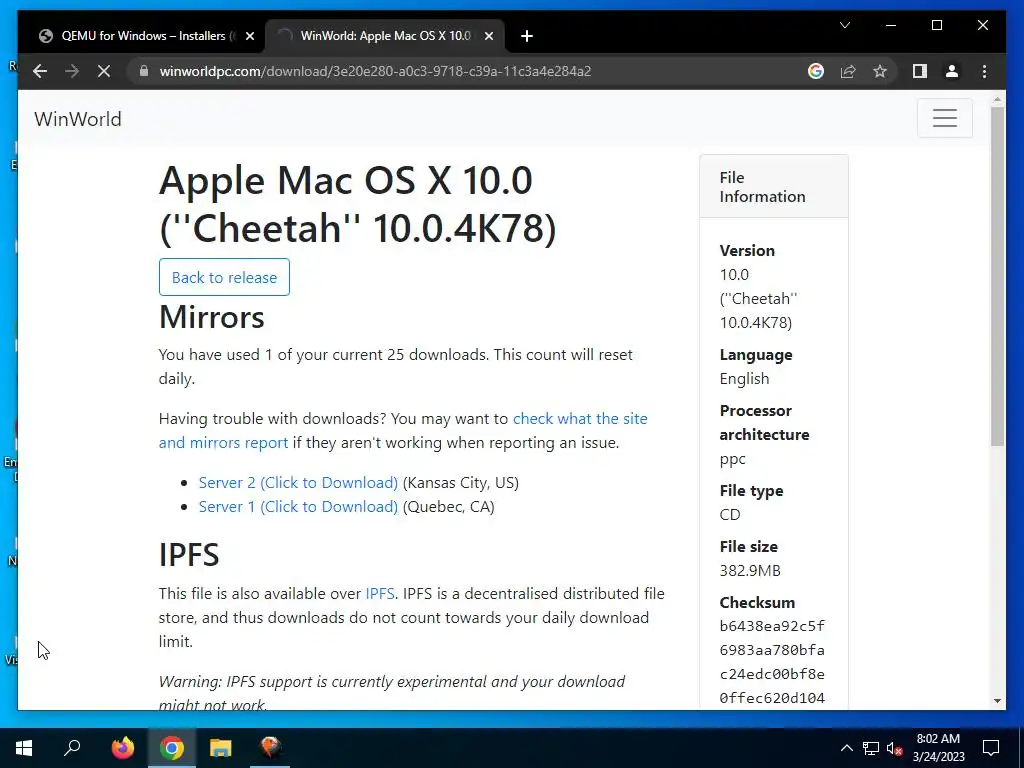Close the QEMU for Windows tab
Screen dimensions: 1024x768
pyautogui.click(x=249, y=36)
